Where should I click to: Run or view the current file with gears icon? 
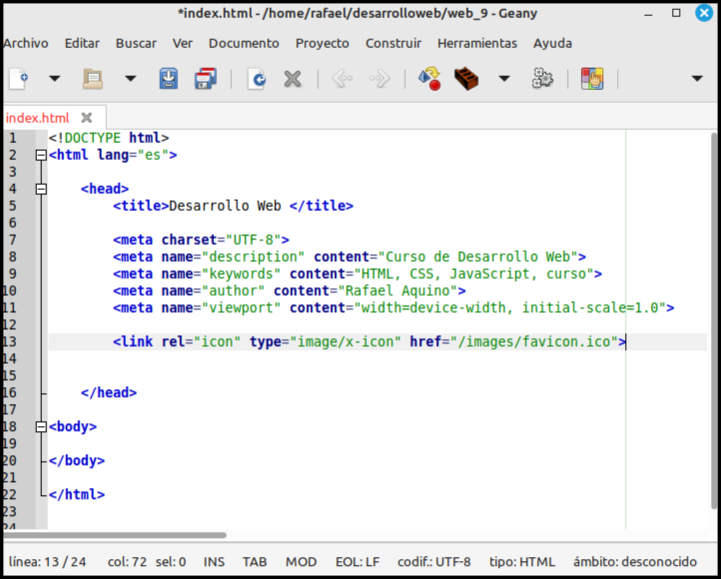pos(543,79)
